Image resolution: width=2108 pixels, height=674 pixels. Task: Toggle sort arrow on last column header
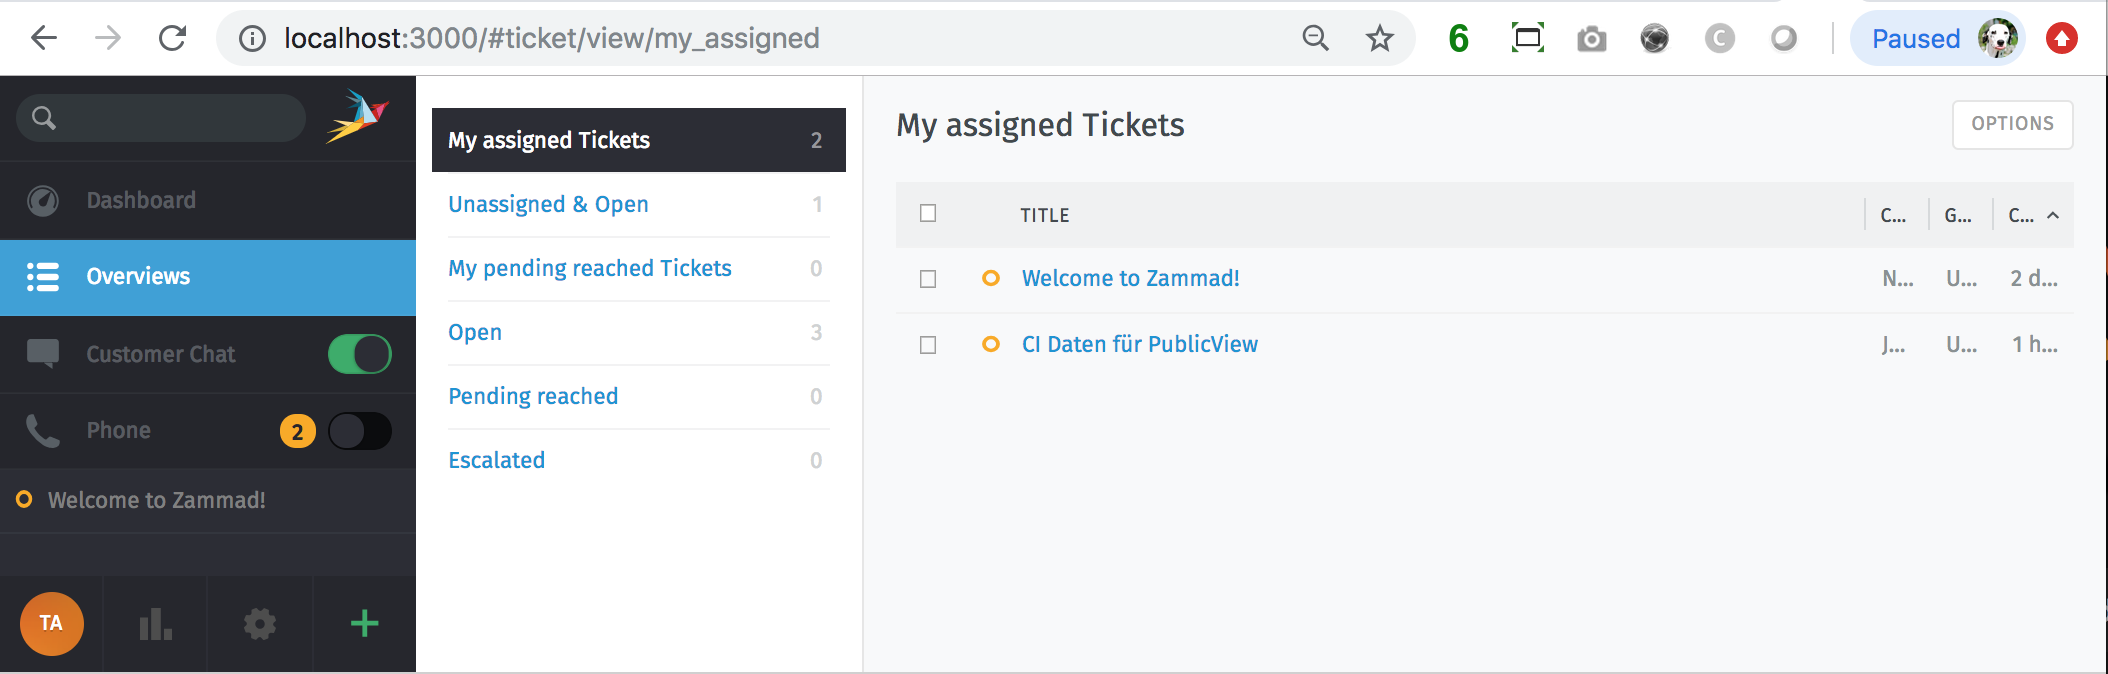pyautogui.click(x=2053, y=215)
